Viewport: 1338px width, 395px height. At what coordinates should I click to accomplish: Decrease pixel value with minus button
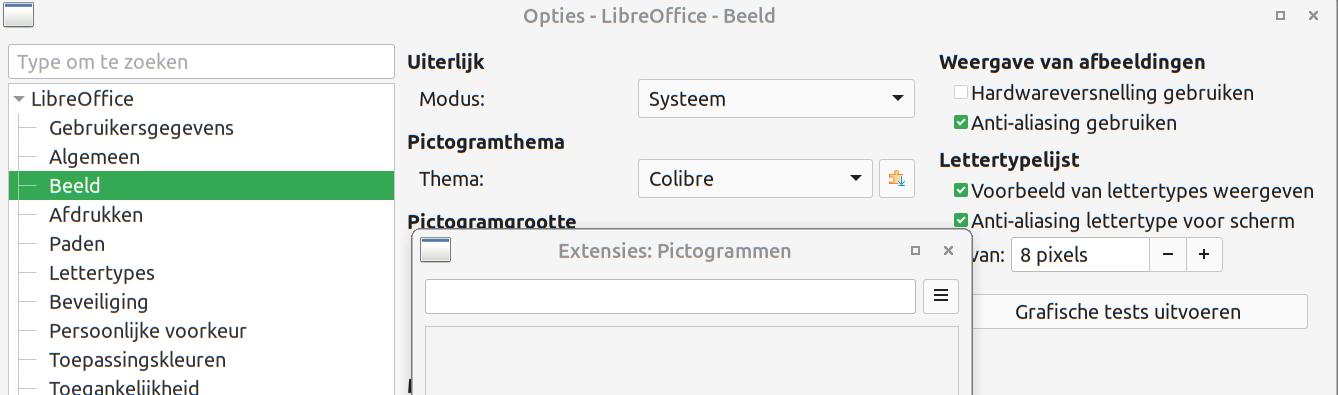[1168, 255]
